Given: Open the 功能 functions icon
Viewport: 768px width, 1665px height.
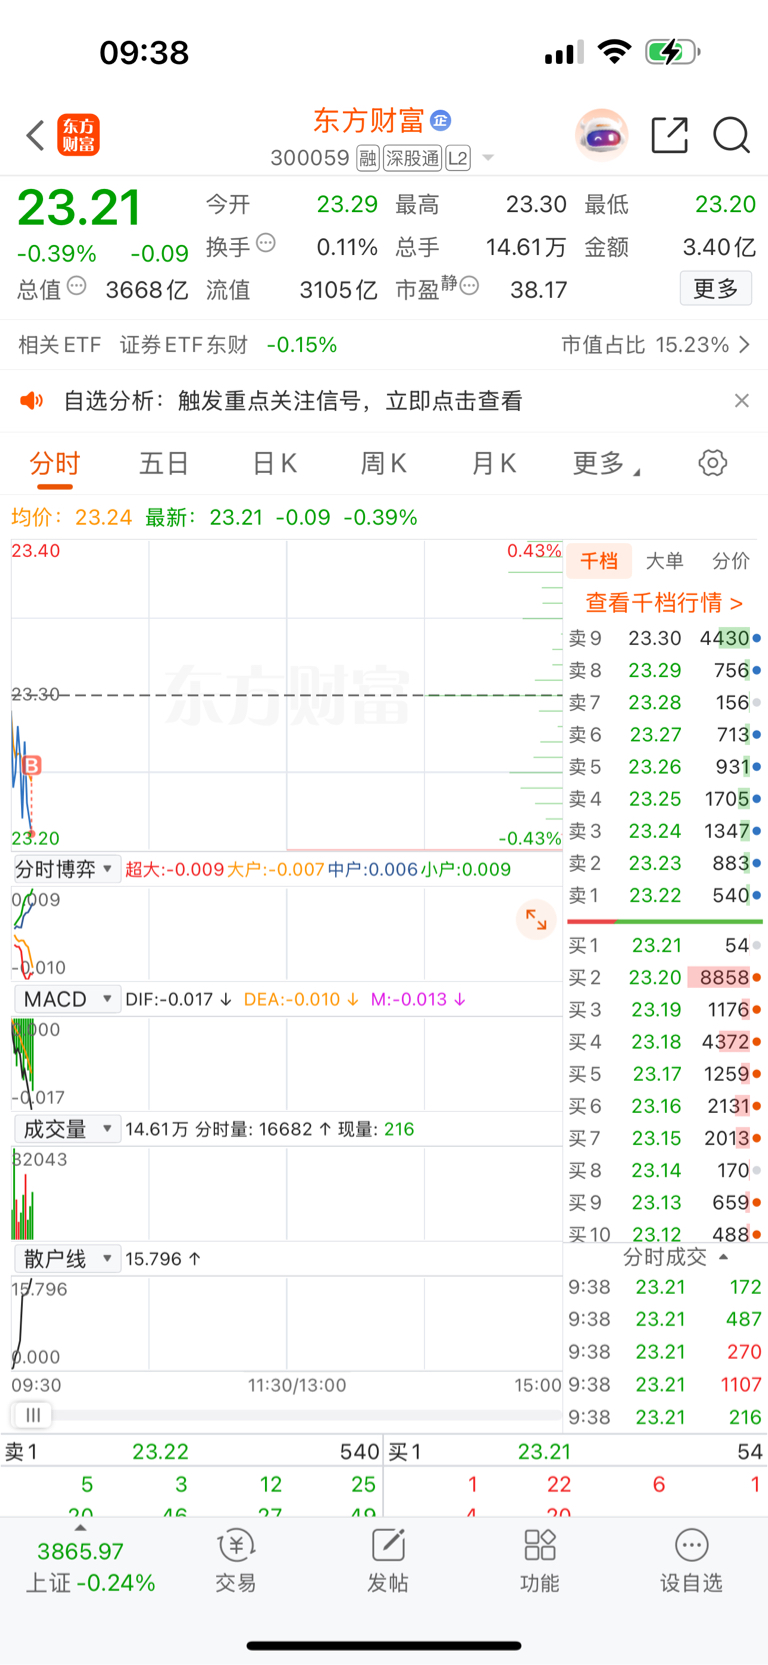Looking at the screenshot, I should tap(540, 1560).
